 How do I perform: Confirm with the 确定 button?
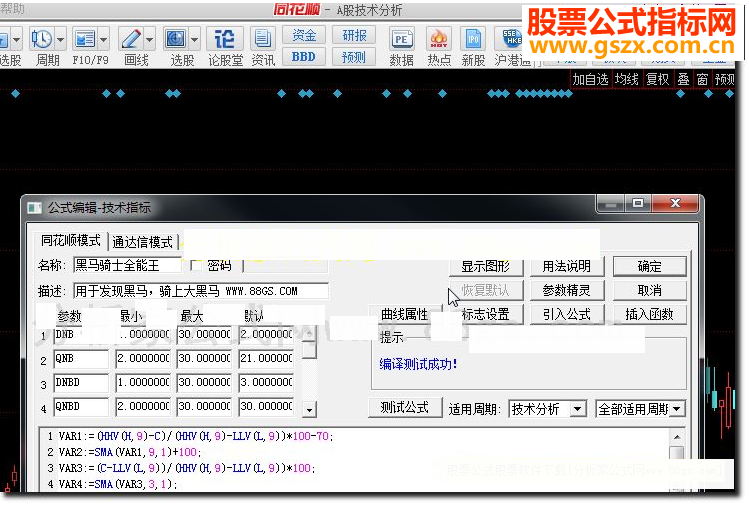[x=650, y=267]
